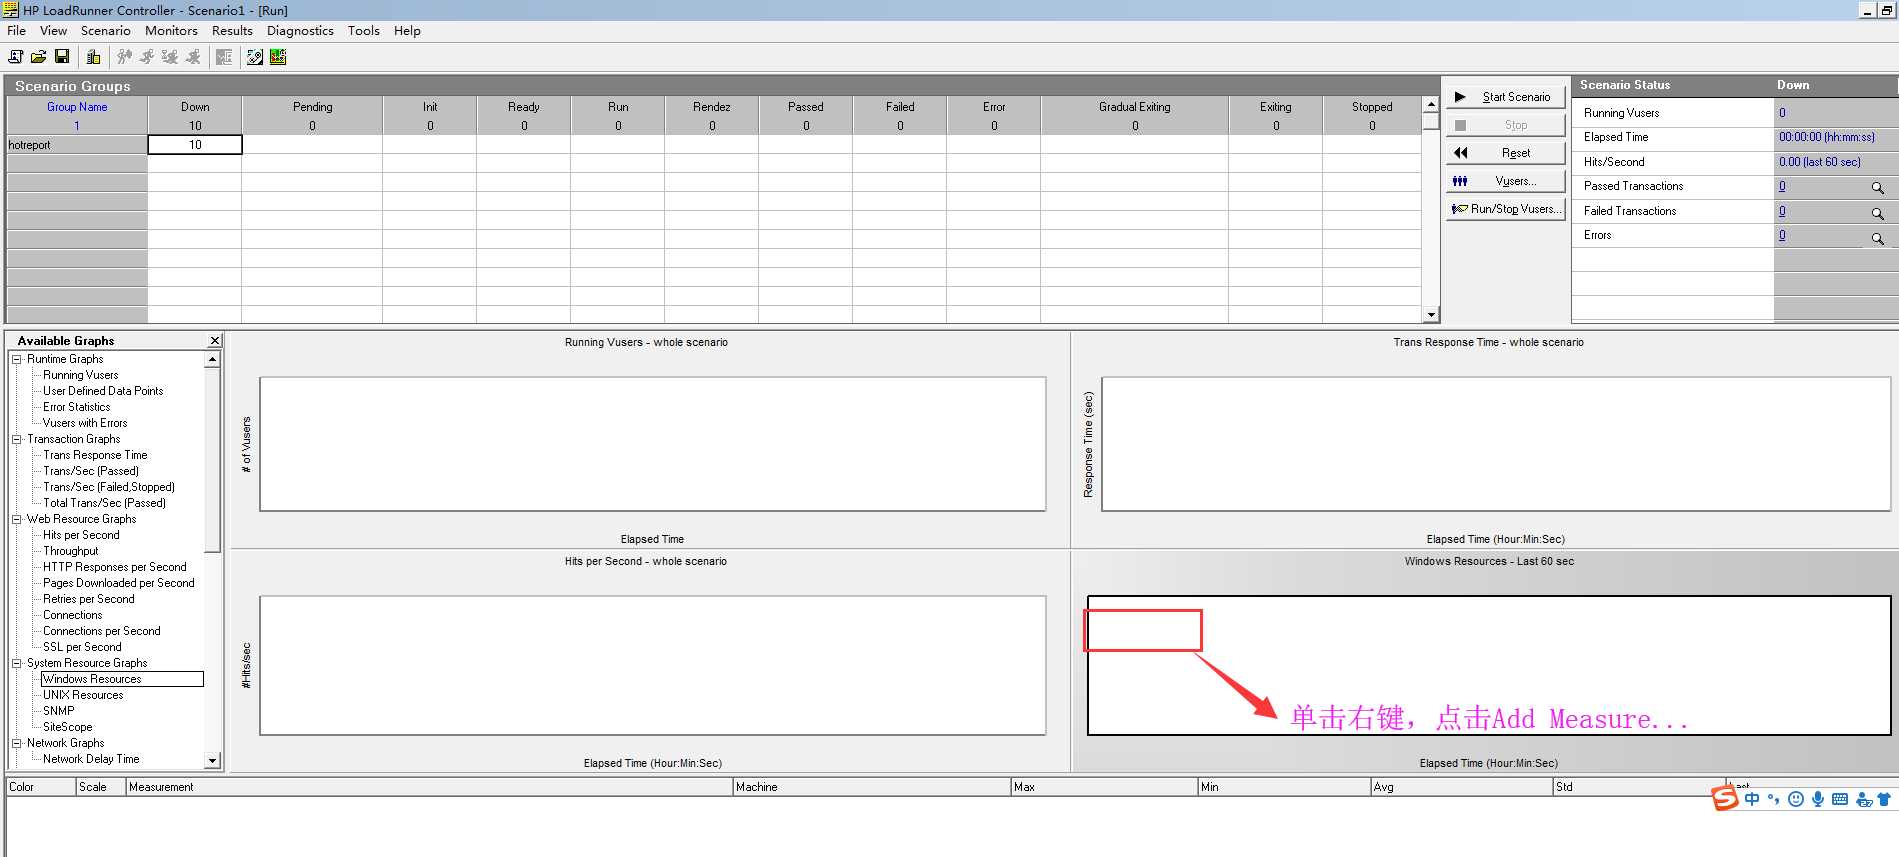This screenshot has height=857, width=1899.
Task: Select HTTP Responses per Second item
Action: 115,567
